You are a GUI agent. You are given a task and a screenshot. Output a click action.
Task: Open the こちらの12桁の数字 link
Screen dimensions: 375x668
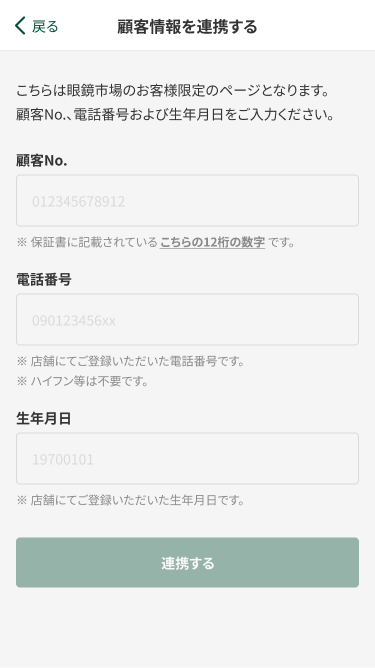pos(212,242)
